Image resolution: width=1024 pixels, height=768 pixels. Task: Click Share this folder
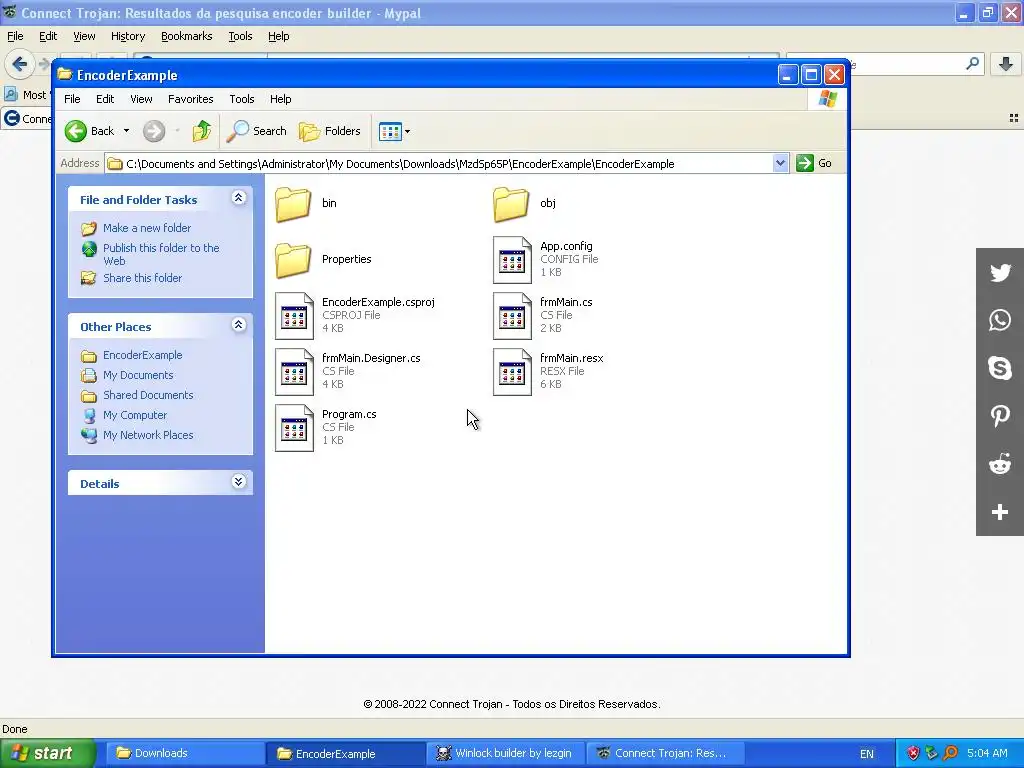[142, 278]
